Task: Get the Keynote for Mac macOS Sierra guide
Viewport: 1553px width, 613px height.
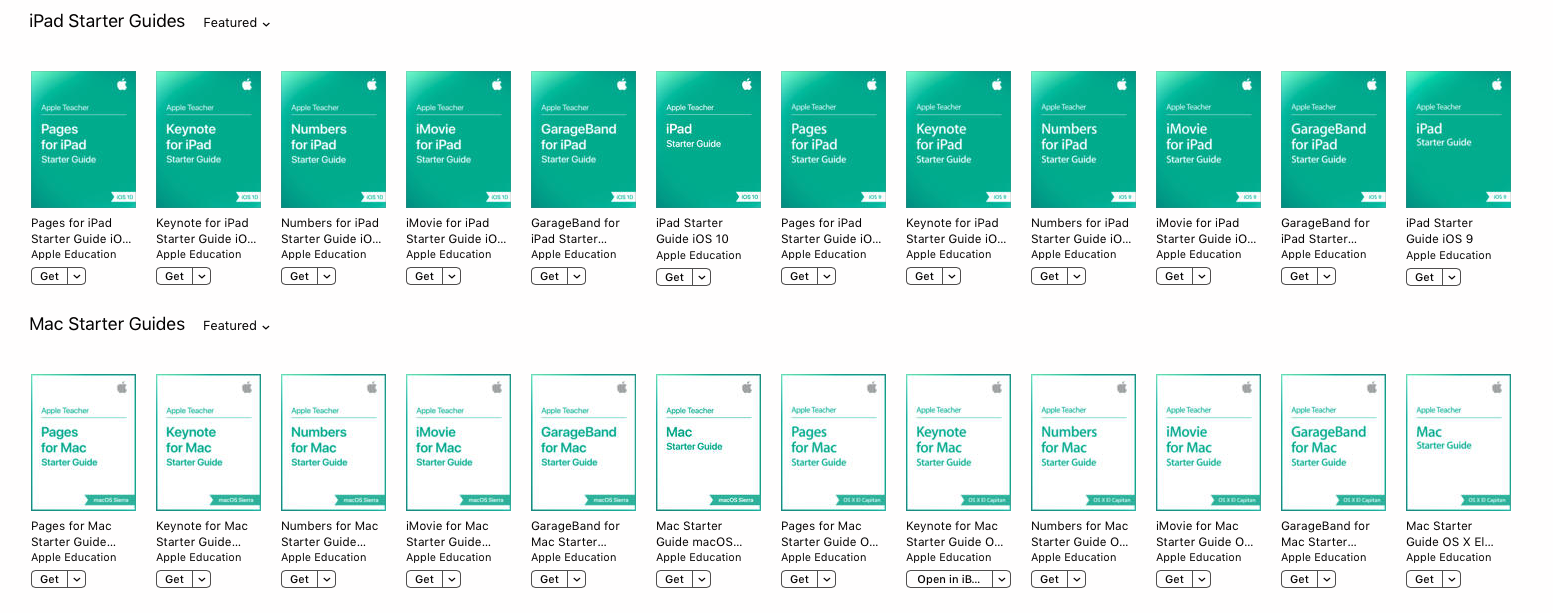Action: (175, 579)
